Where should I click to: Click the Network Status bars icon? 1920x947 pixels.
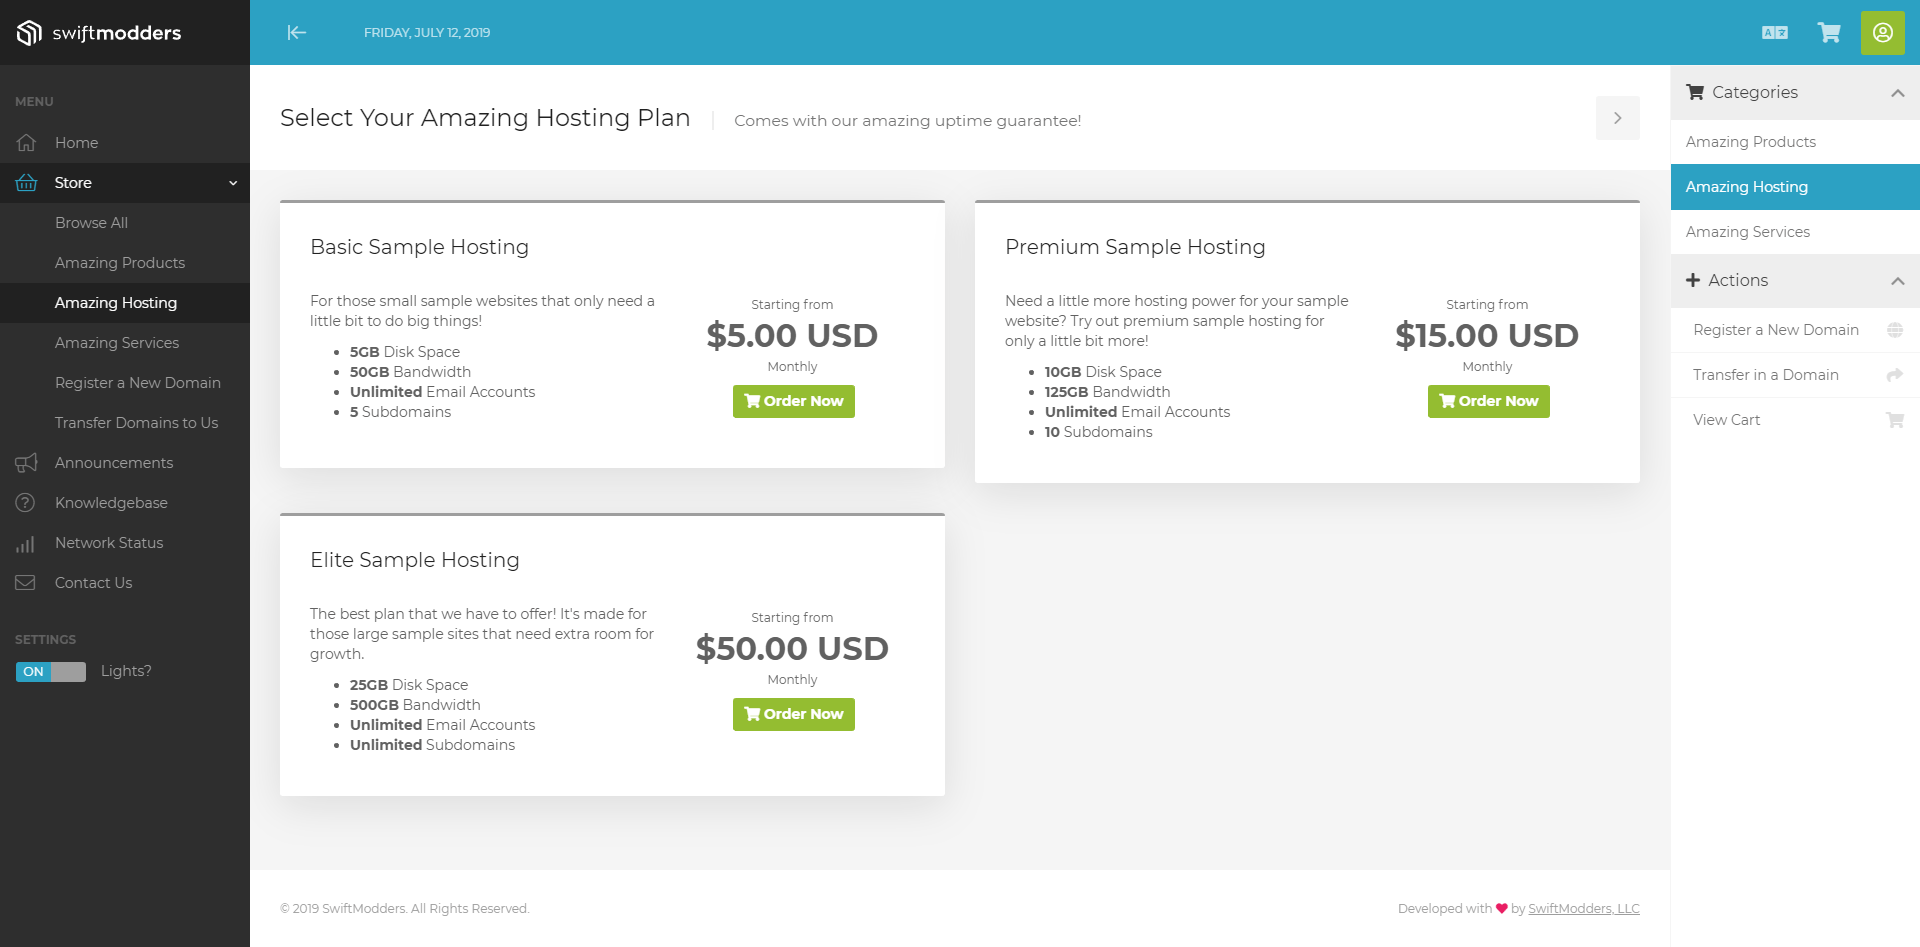click(x=26, y=543)
